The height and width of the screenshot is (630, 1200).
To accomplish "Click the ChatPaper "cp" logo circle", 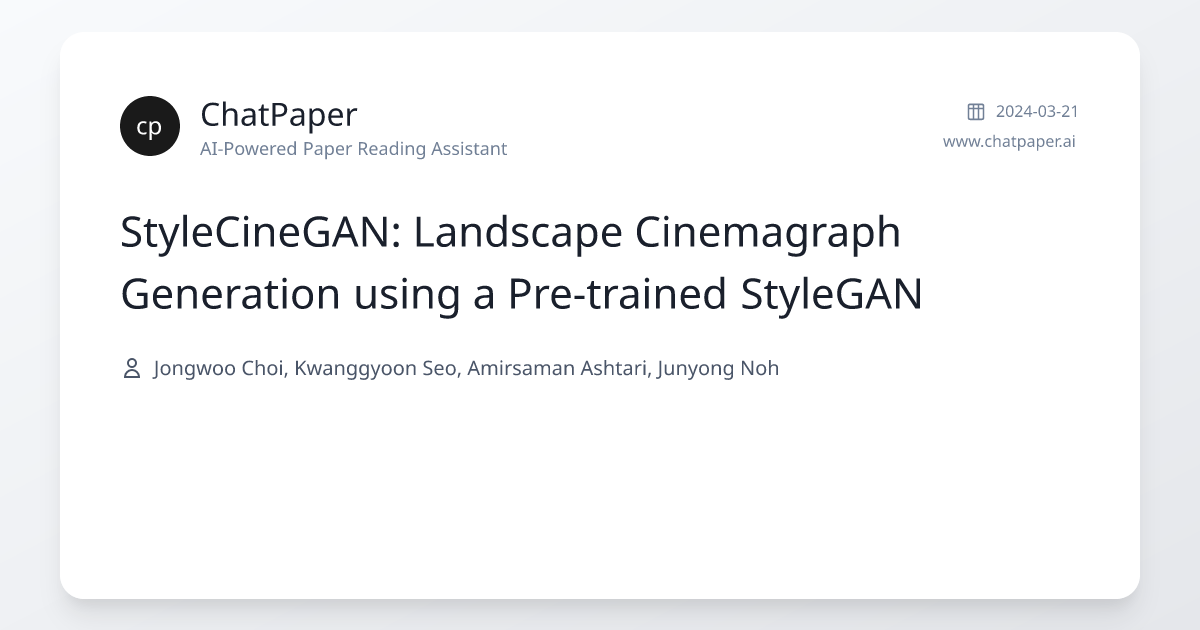I will [150, 126].
